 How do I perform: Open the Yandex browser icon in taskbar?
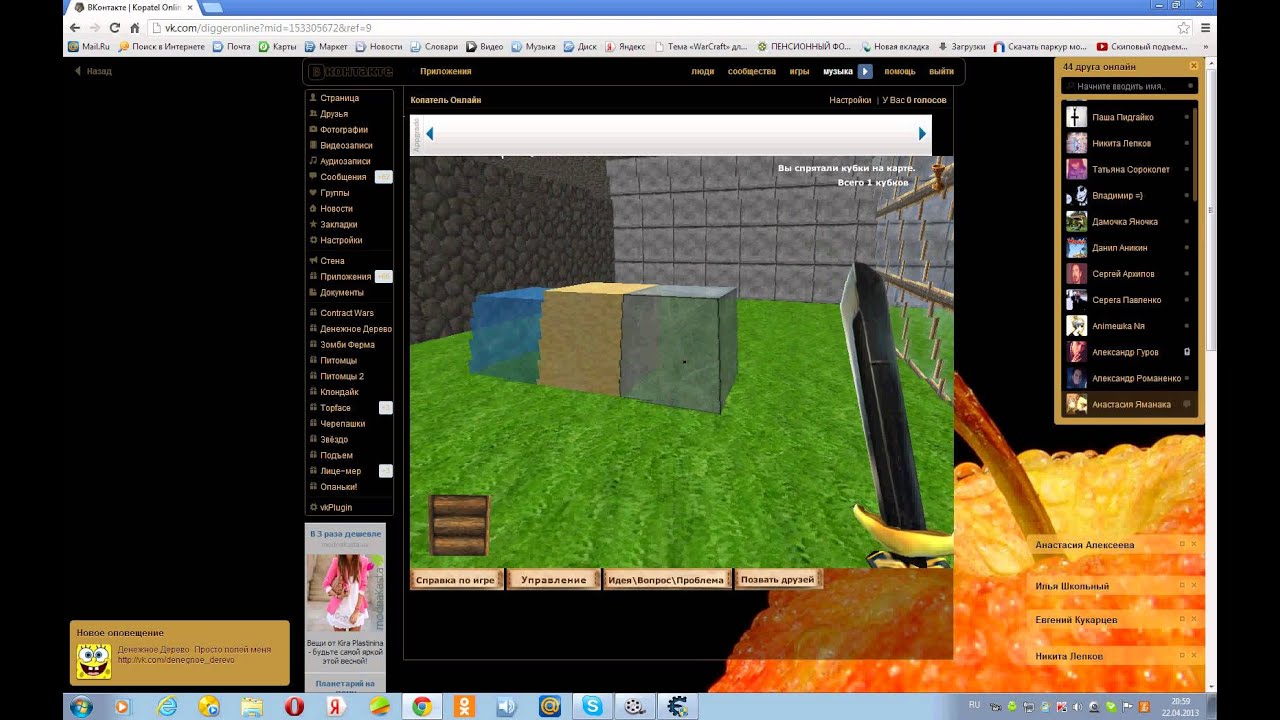337,706
